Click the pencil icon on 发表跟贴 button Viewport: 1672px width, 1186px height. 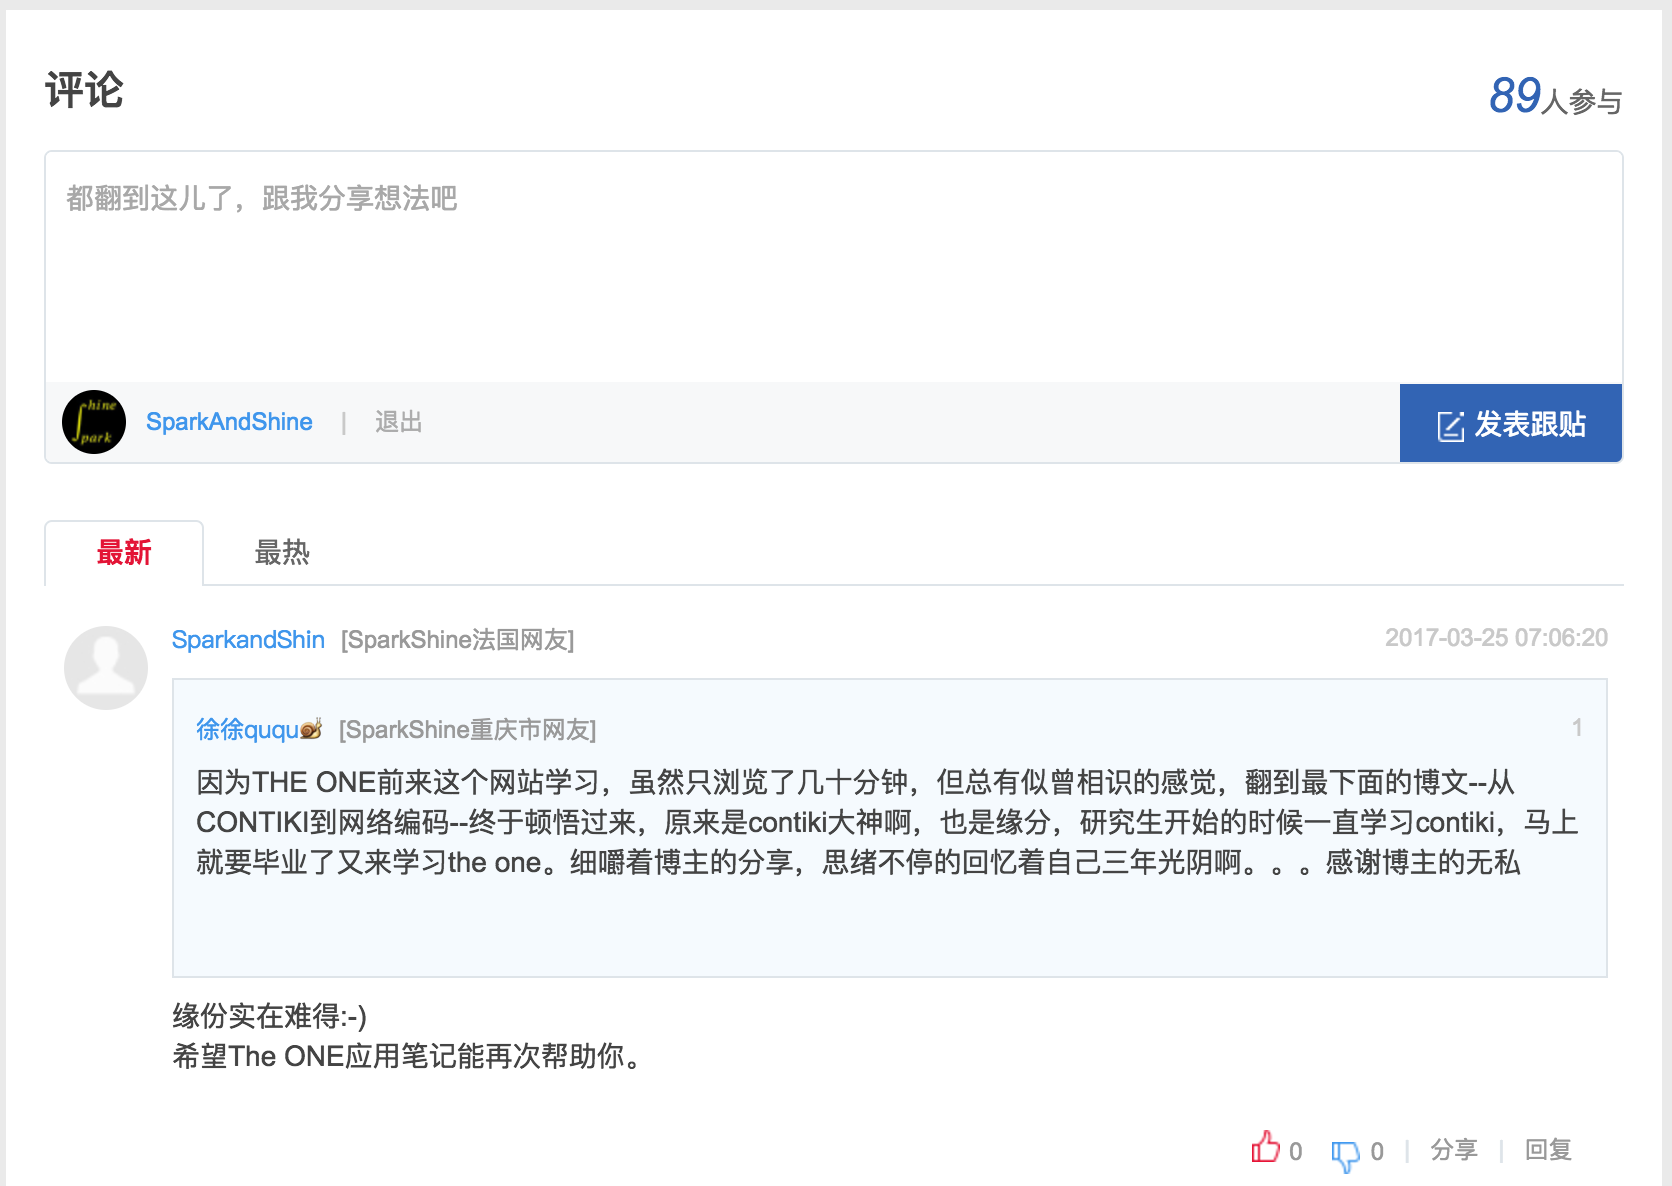tap(1451, 423)
